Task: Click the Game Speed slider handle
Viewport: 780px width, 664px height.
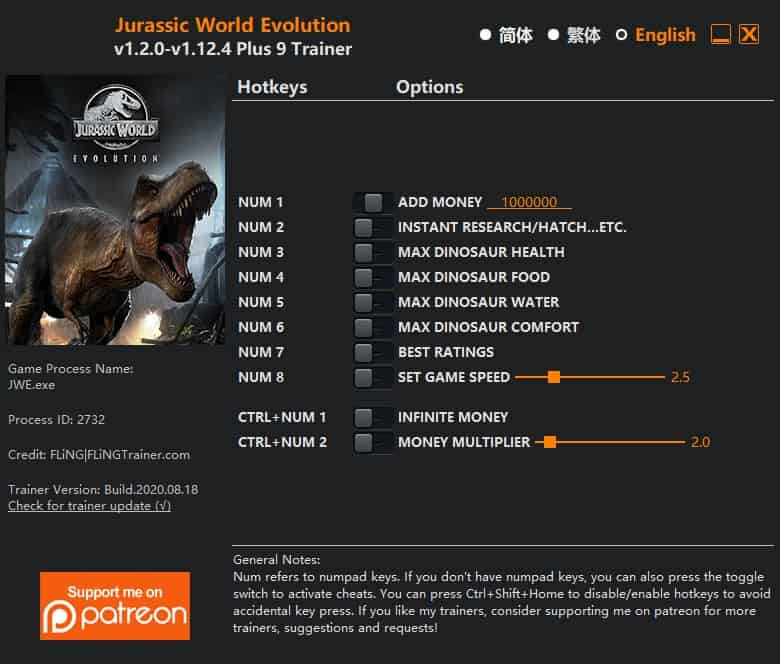Action: [554, 377]
